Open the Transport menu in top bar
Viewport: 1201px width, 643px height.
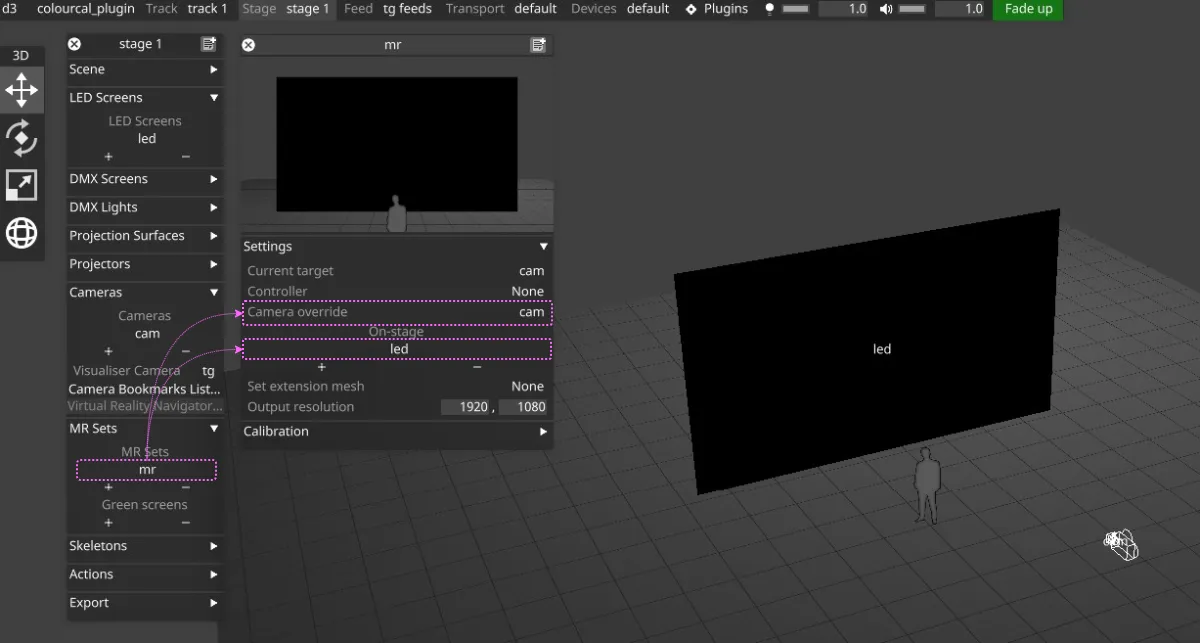coord(475,9)
